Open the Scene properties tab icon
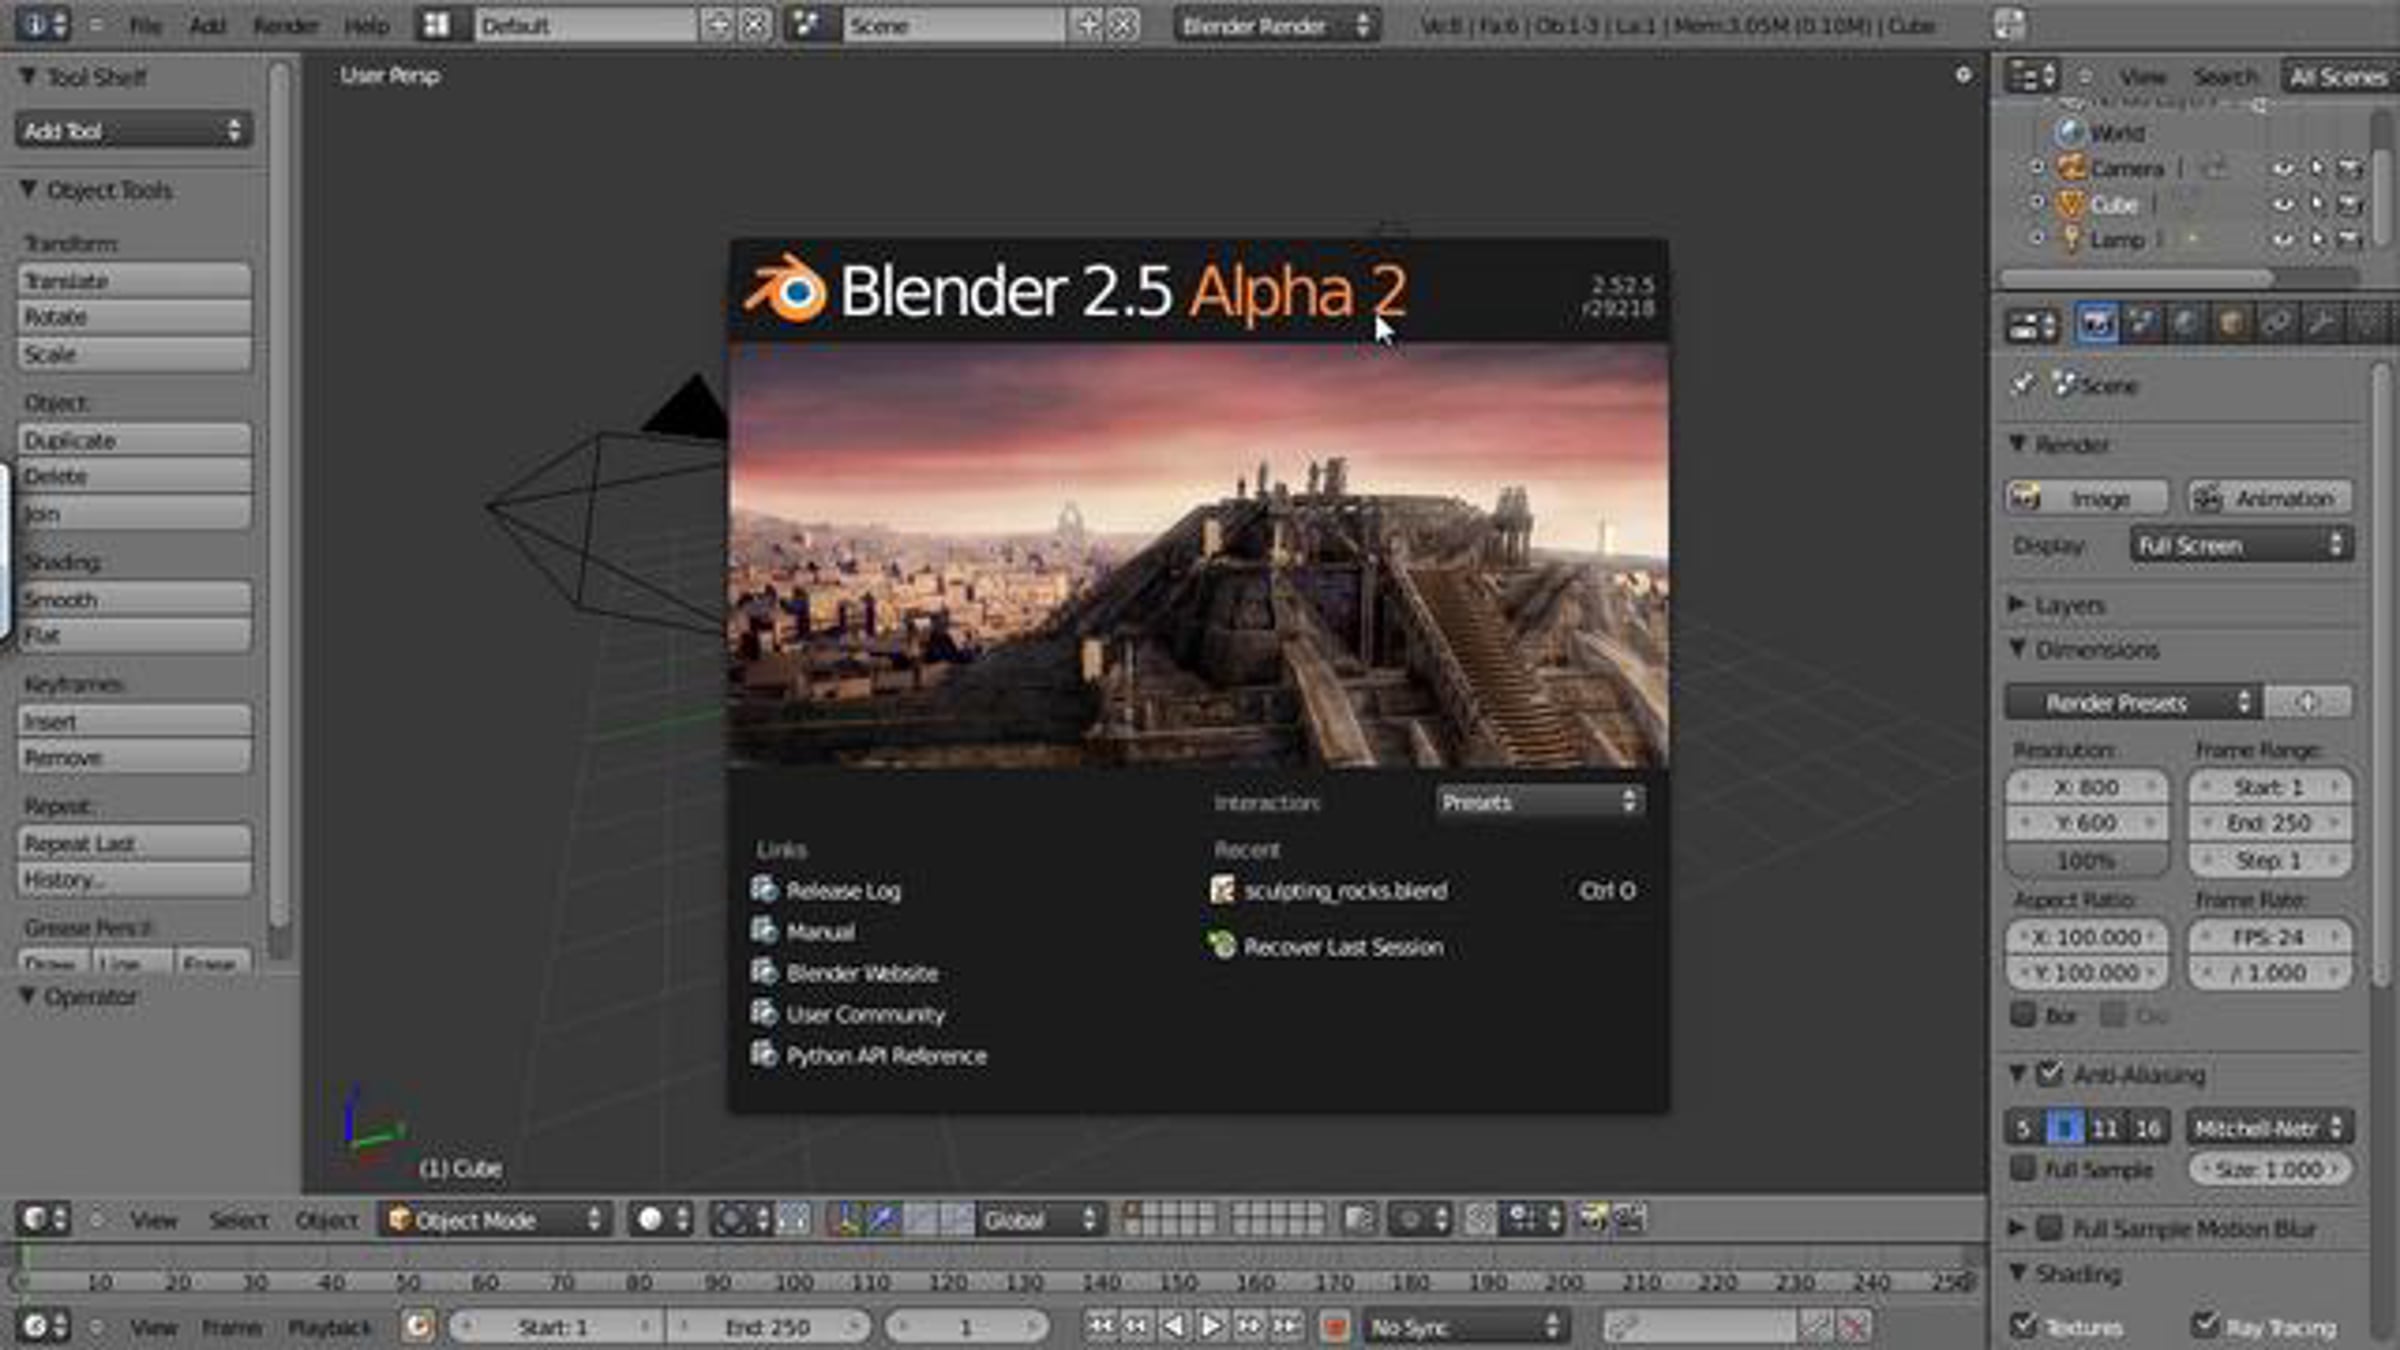Image resolution: width=2400 pixels, height=1350 pixels. [x=2141, y=324]
